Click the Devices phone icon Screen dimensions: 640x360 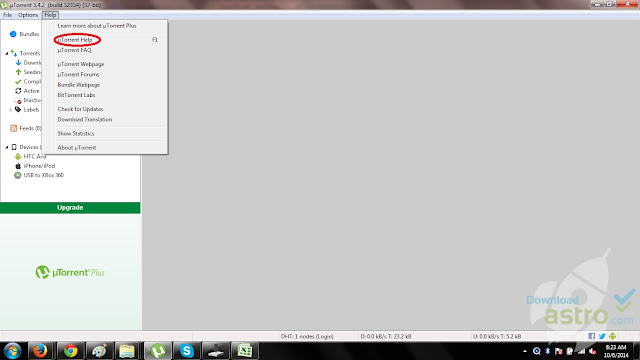click(14, 147)
